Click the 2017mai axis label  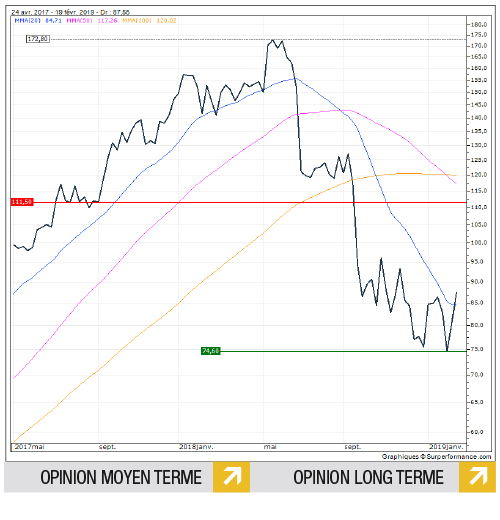[x=29, y=447]
